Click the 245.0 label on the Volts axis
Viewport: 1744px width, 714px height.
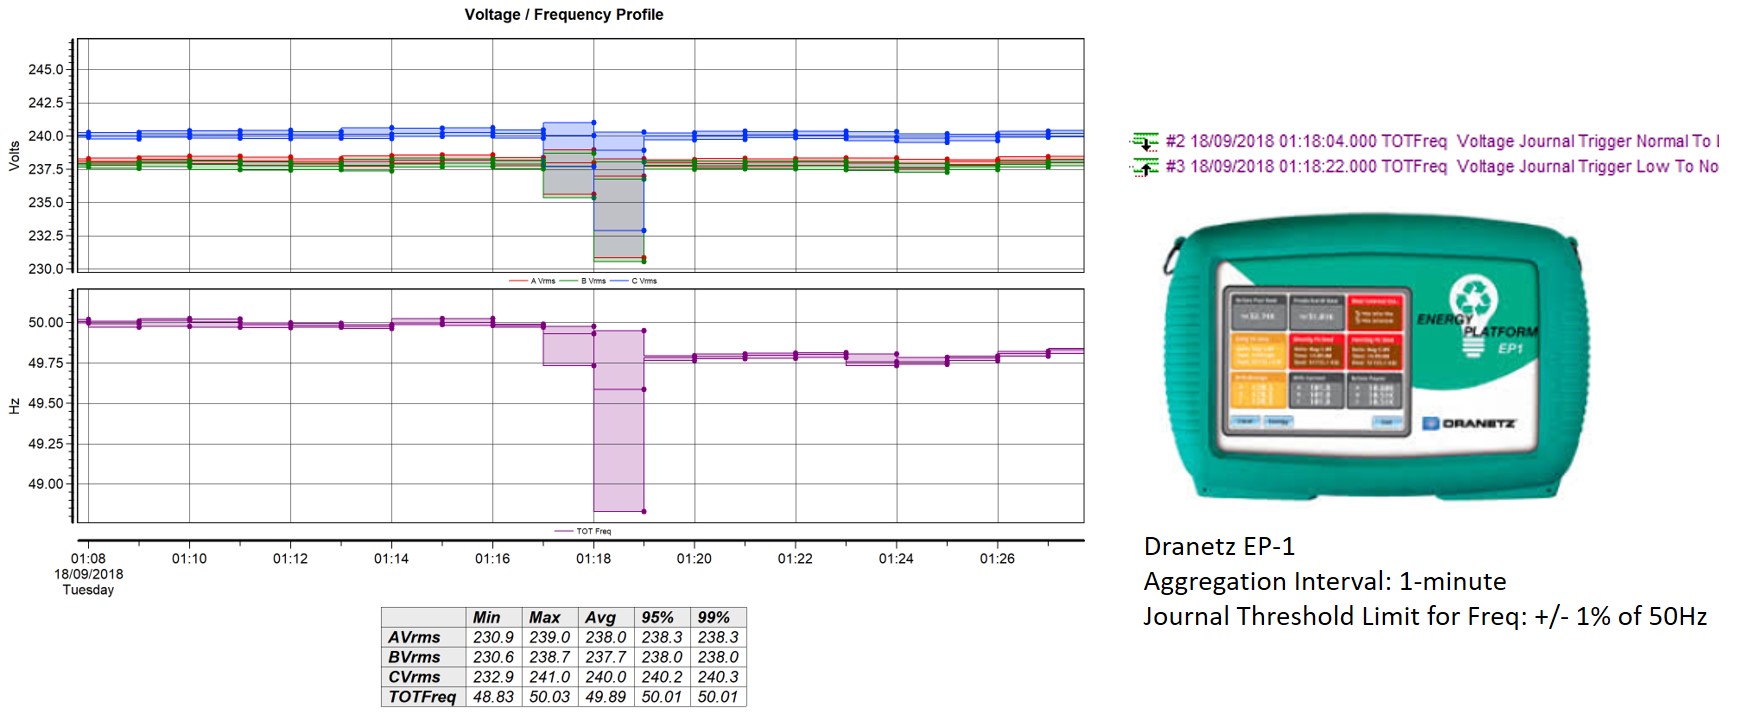[45, 70]
